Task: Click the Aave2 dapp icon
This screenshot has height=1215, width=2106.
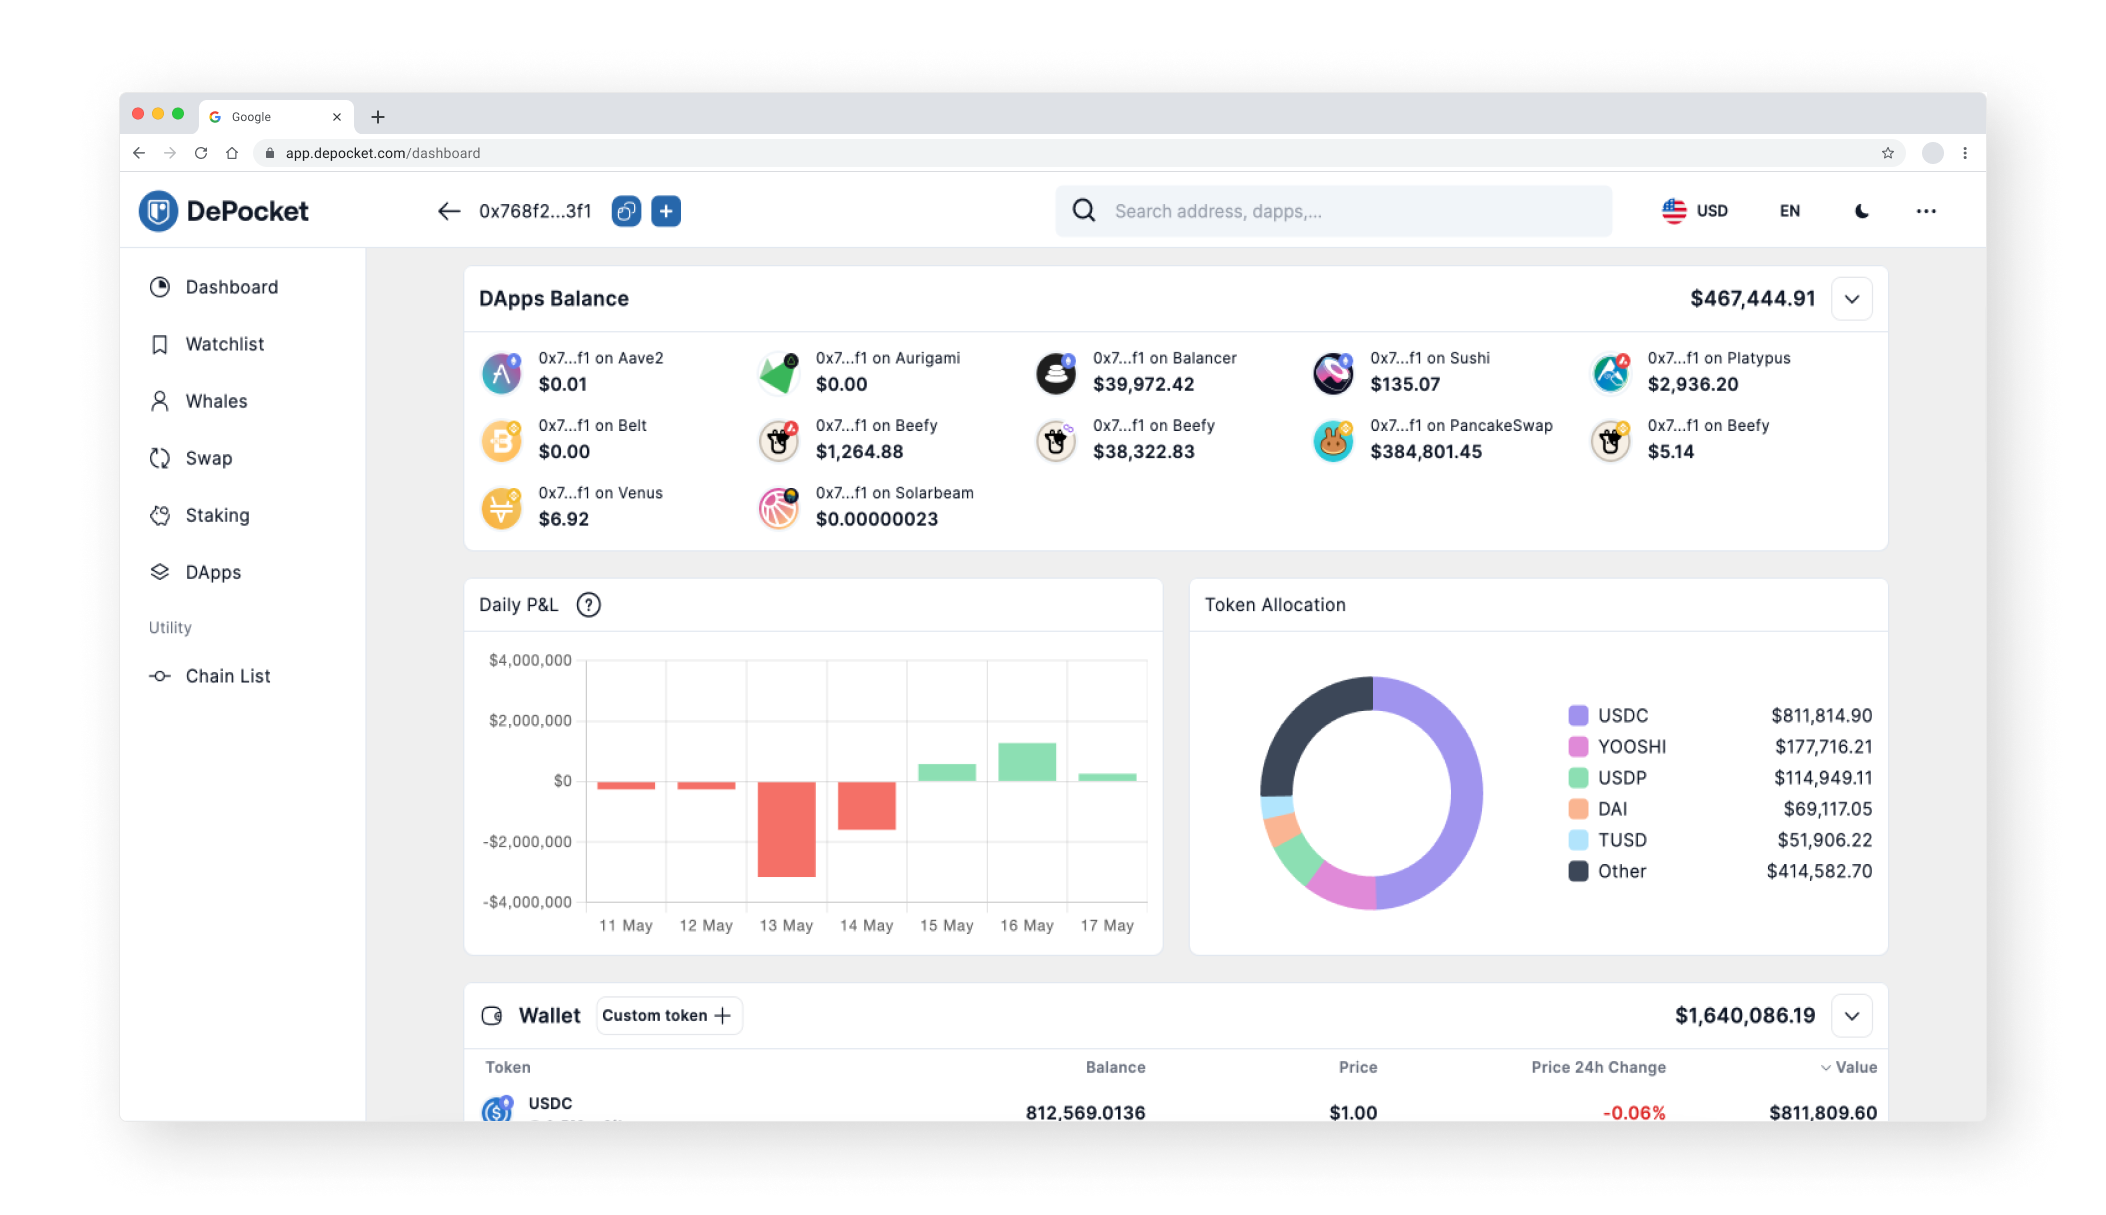Action: pos(502,373)
